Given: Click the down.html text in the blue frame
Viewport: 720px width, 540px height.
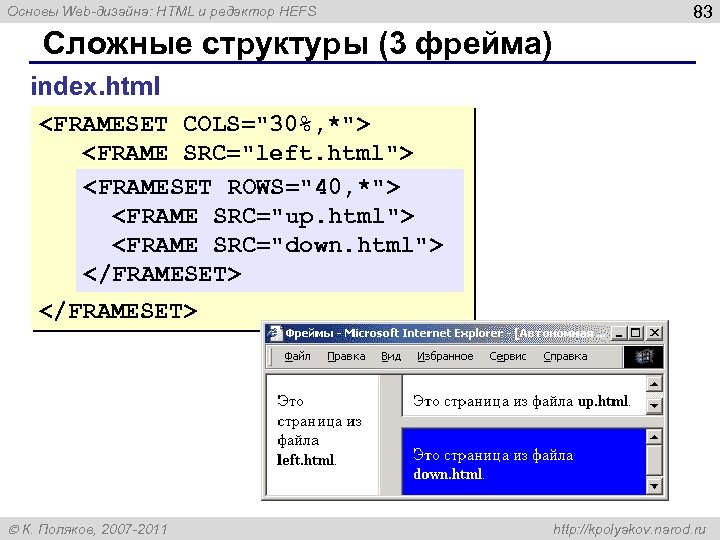Looking at the screenshot, I should click(448, 474).
